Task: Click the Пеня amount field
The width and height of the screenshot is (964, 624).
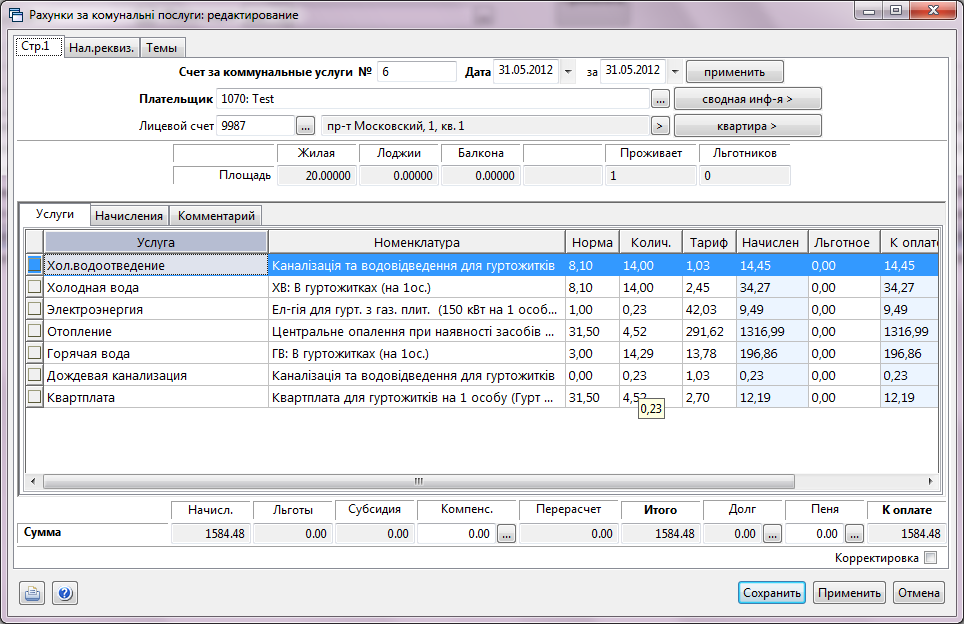Action: click(x=814, y=534)
